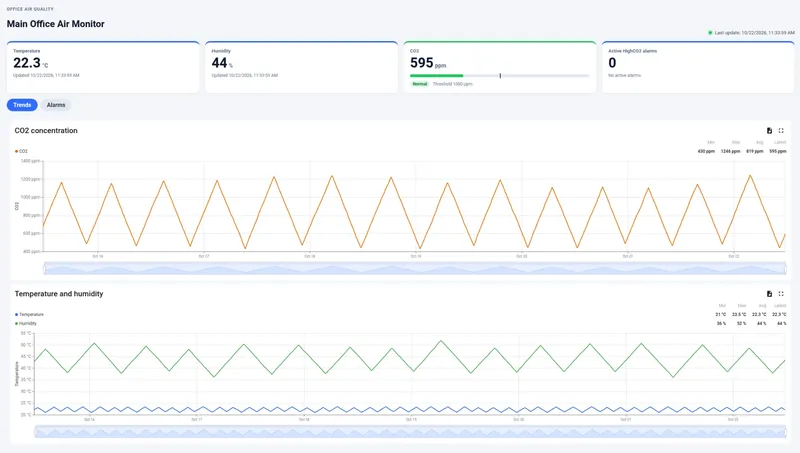Click the 595 ppm CO2 reading
Image resolution: width=800 pixels, height=453 pixels.
point(428,63)
